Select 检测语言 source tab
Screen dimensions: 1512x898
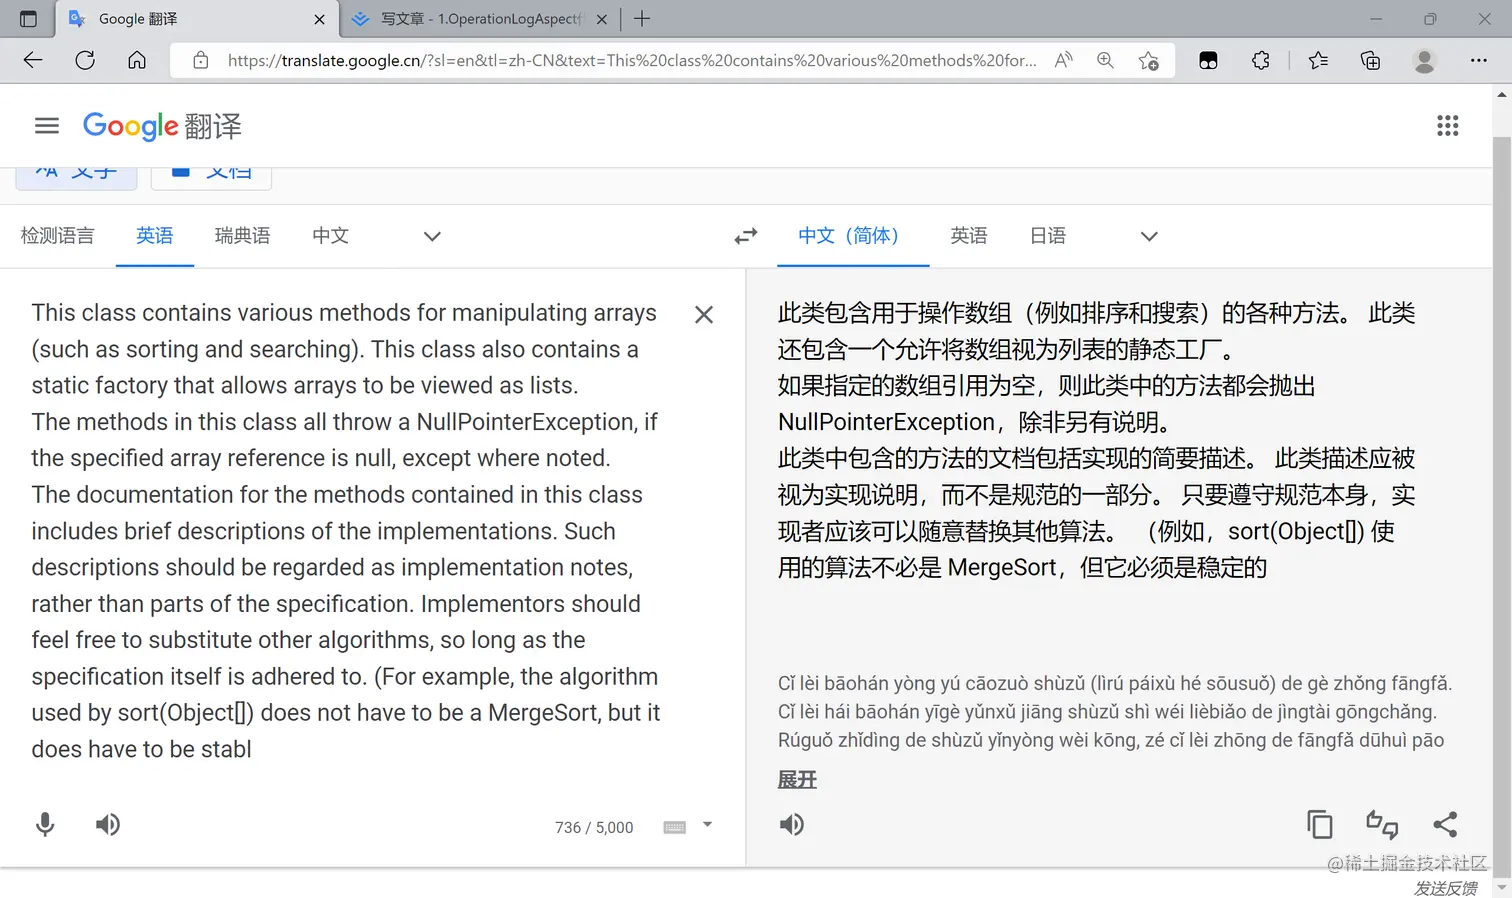click(x=58, y=236)
